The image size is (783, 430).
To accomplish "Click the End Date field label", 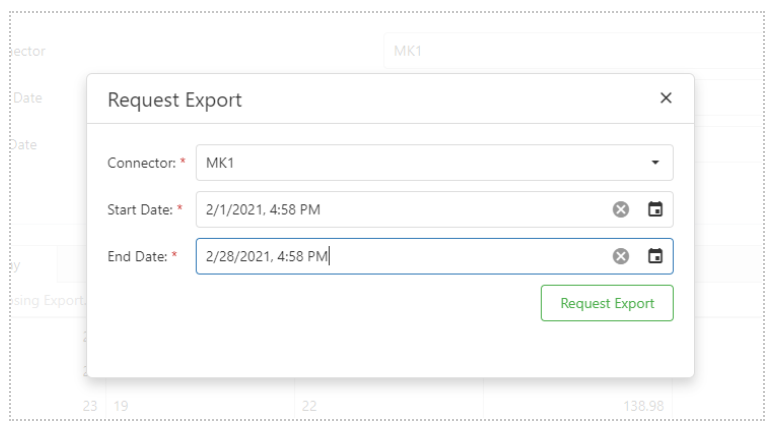I will (137, 257).
